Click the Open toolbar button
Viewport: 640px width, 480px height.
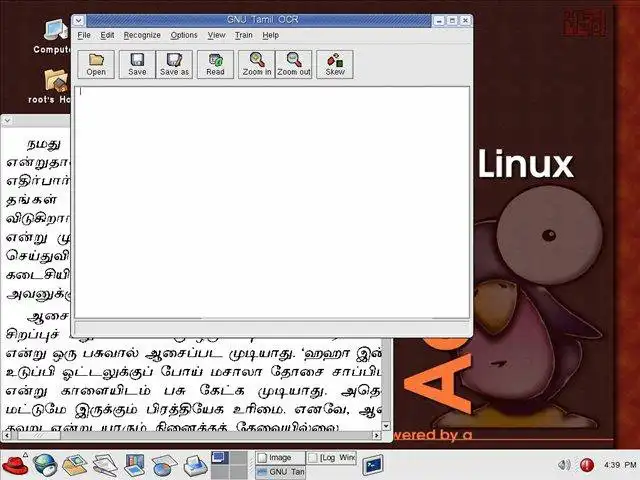(x=96, y=64)
